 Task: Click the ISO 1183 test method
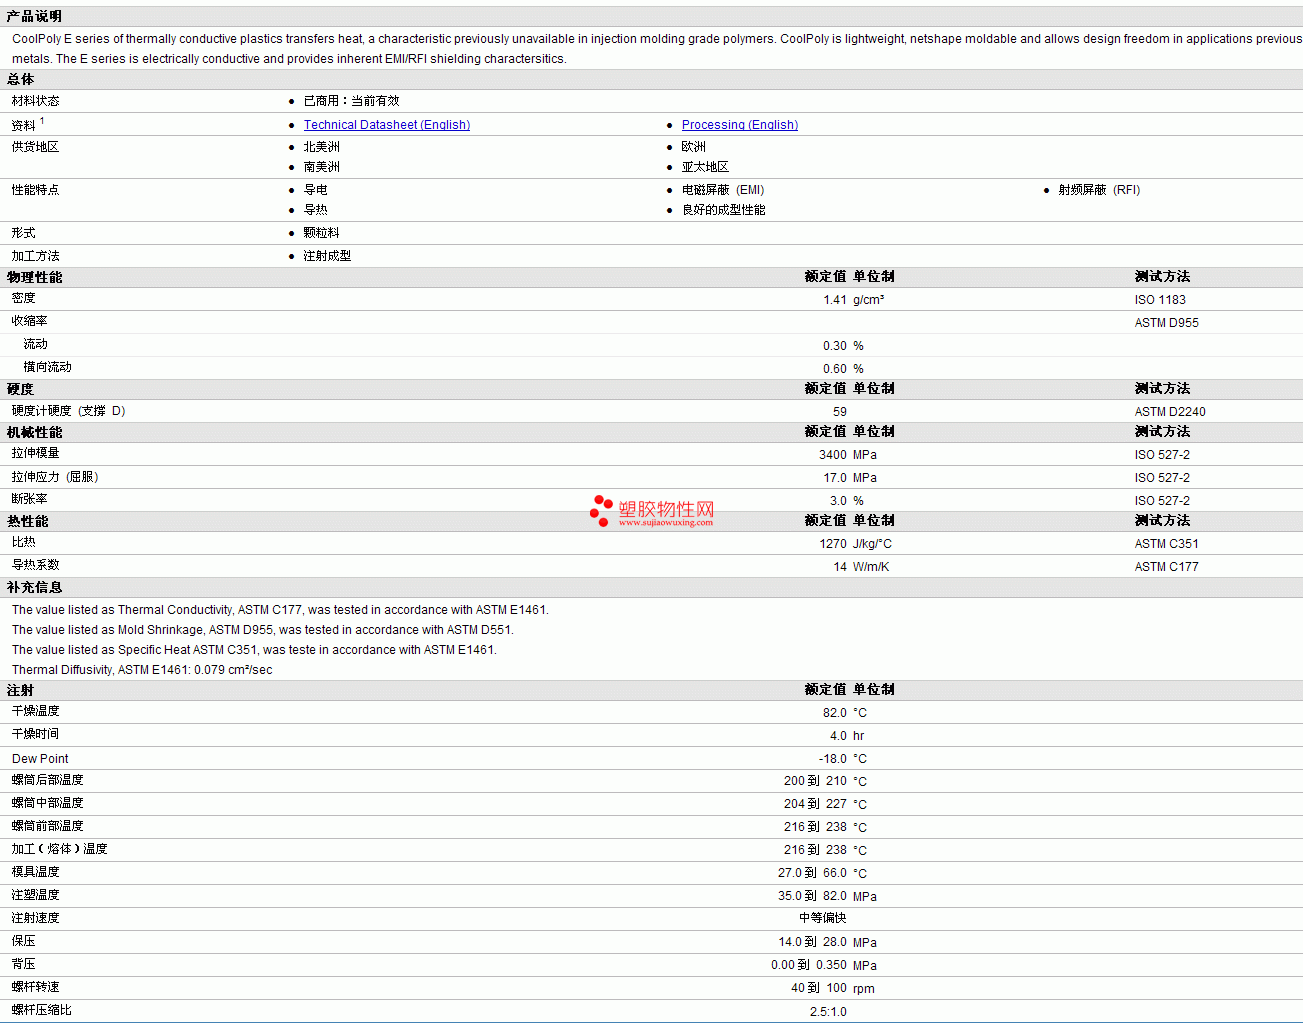tap(1160, 300)
